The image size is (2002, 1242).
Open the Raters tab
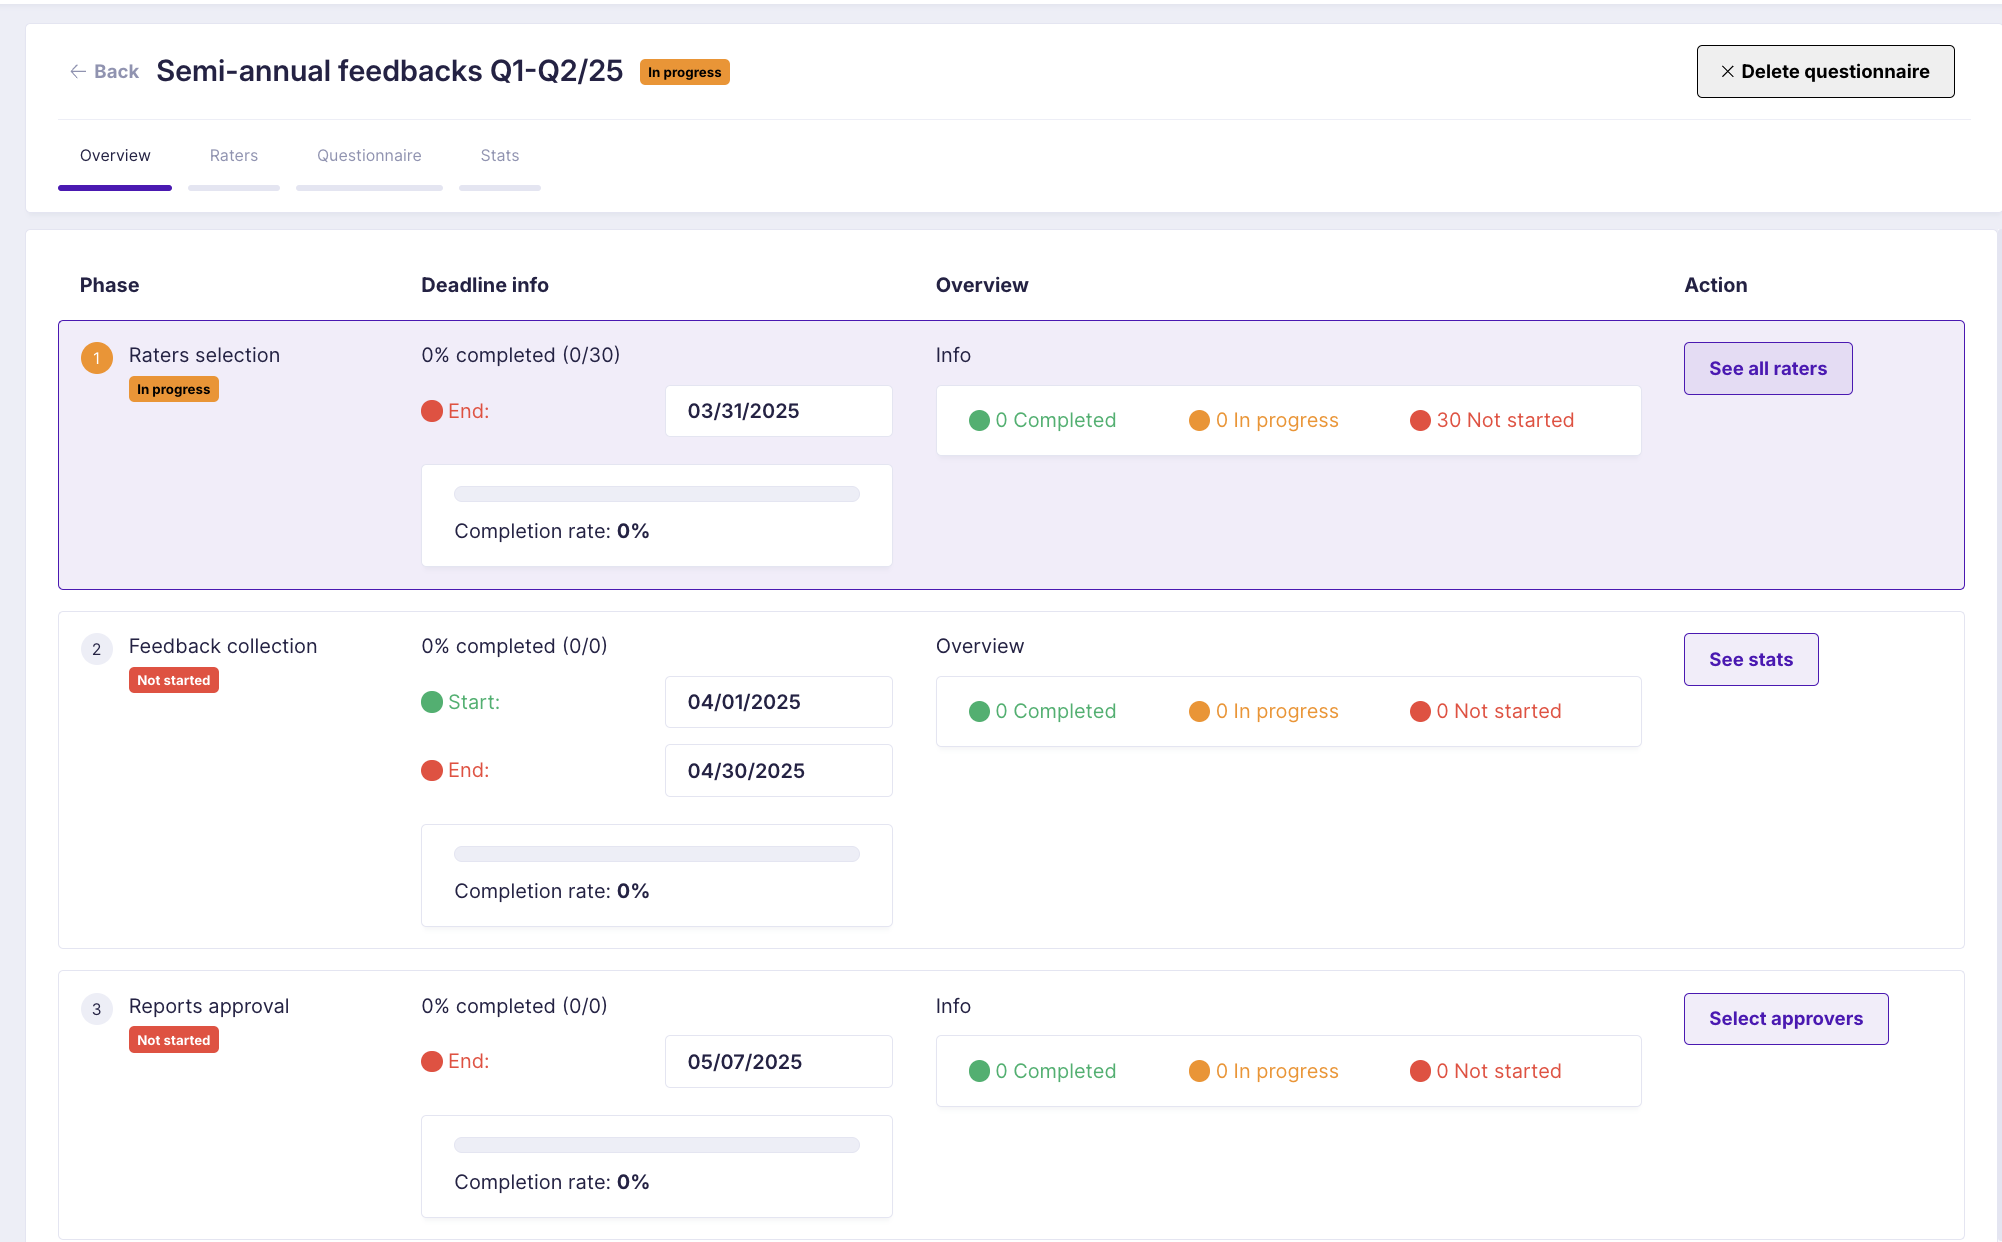[x=234, y=156]
